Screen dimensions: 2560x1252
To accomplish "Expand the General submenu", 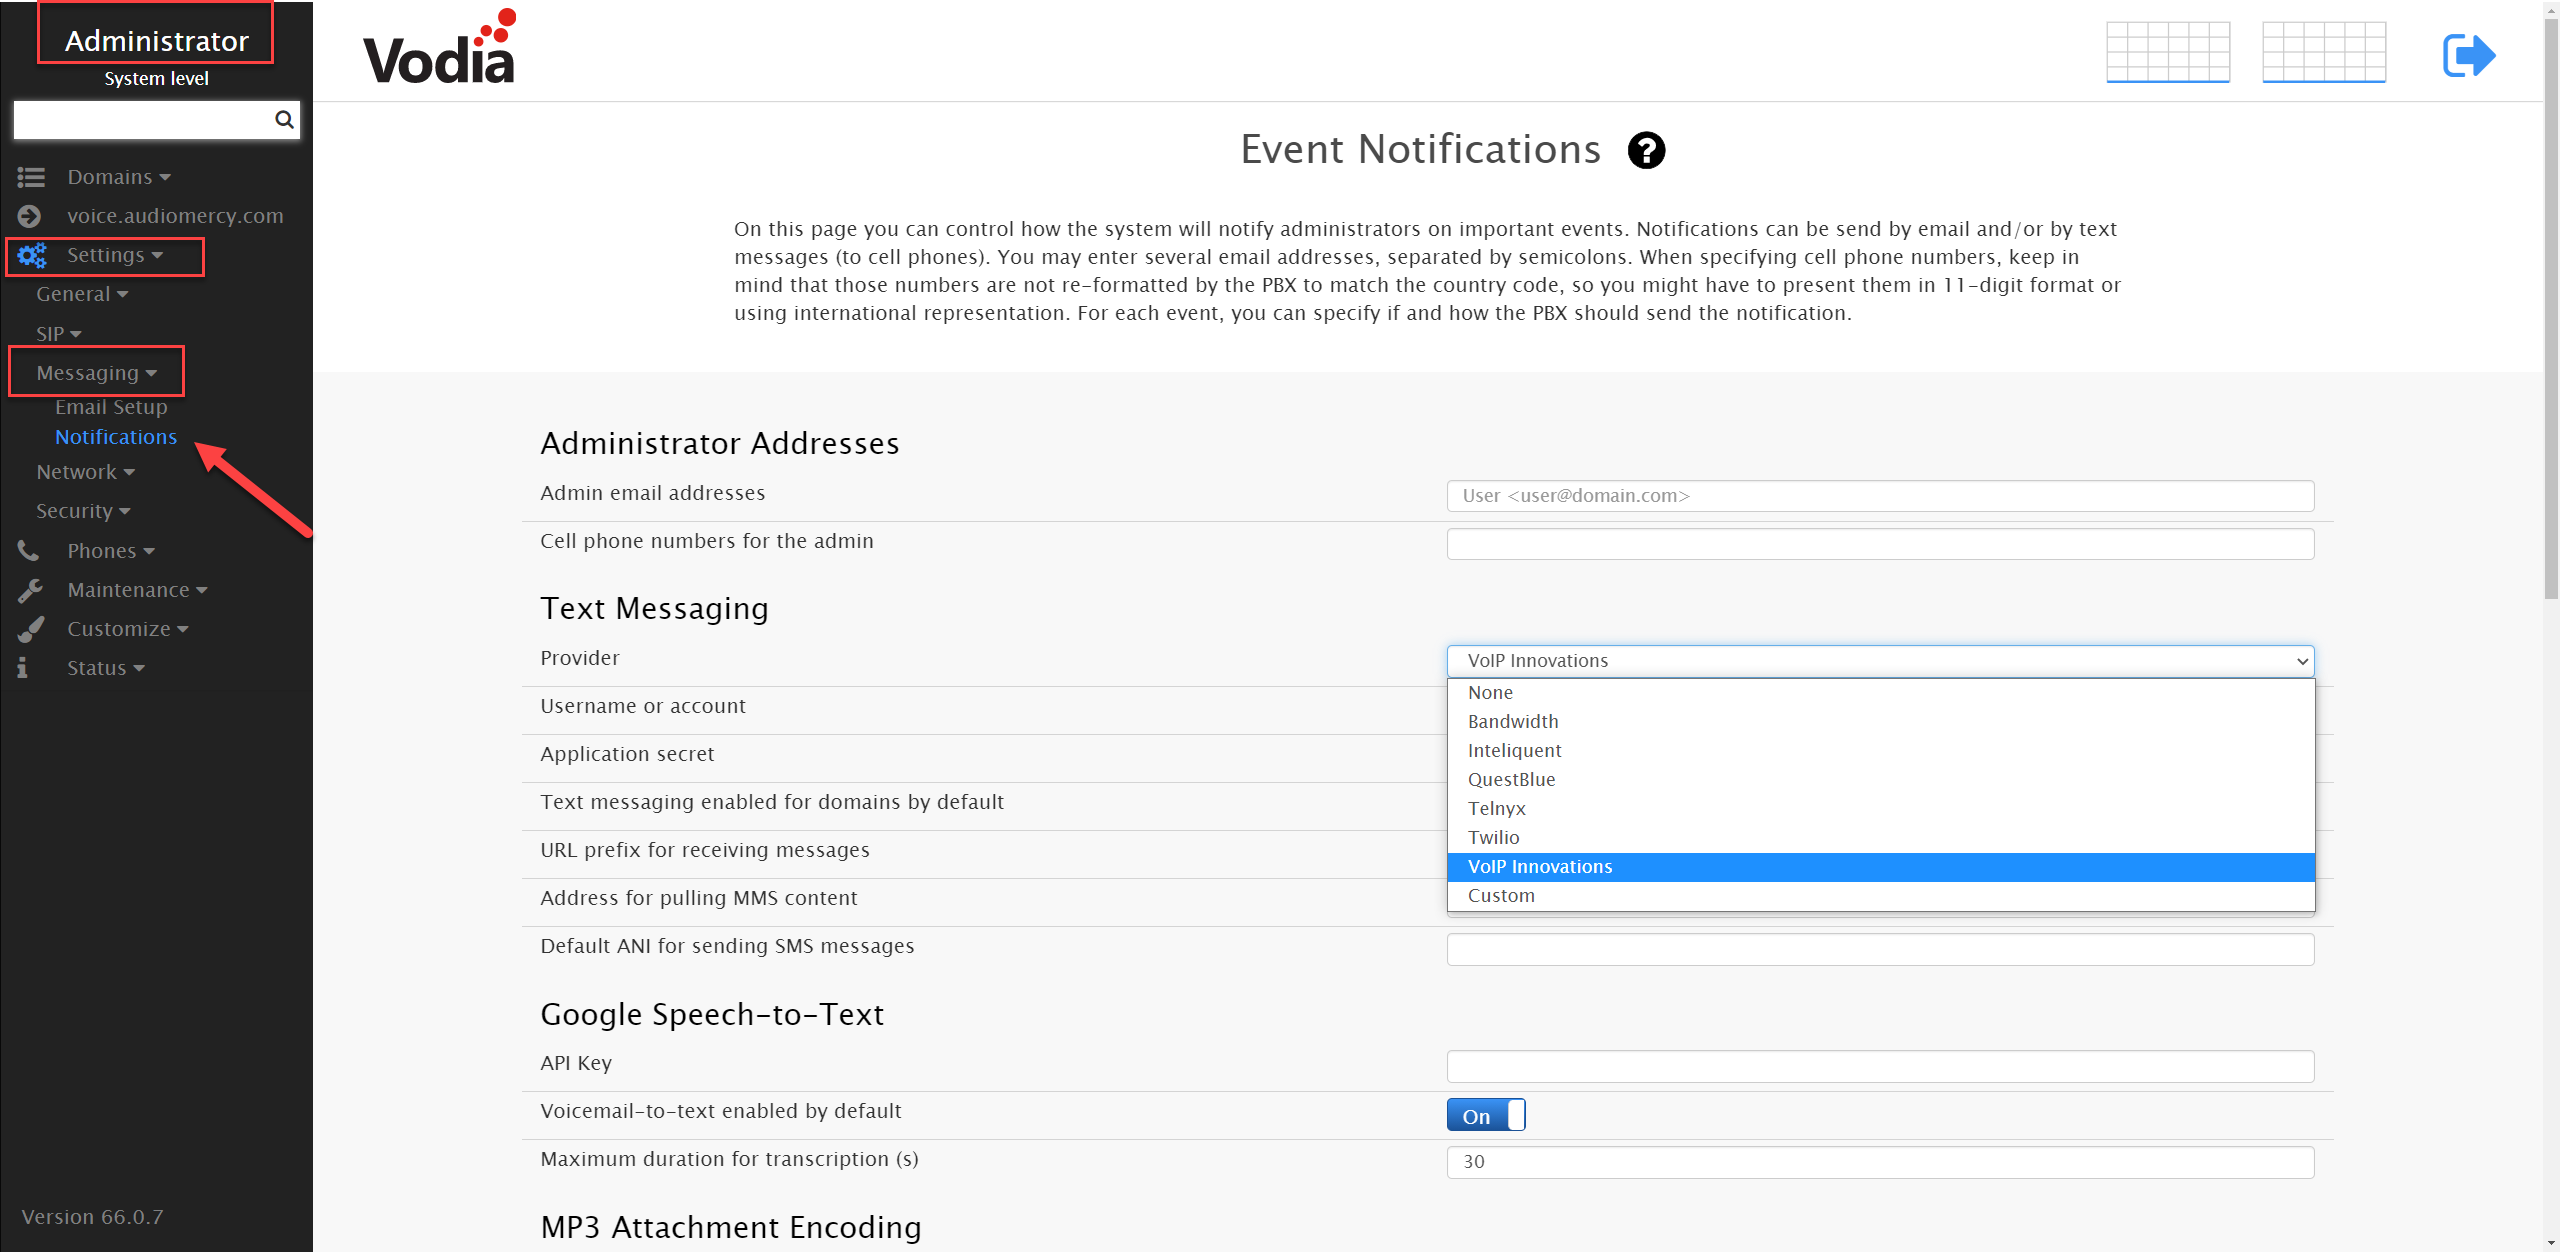I will click(82, 295).
